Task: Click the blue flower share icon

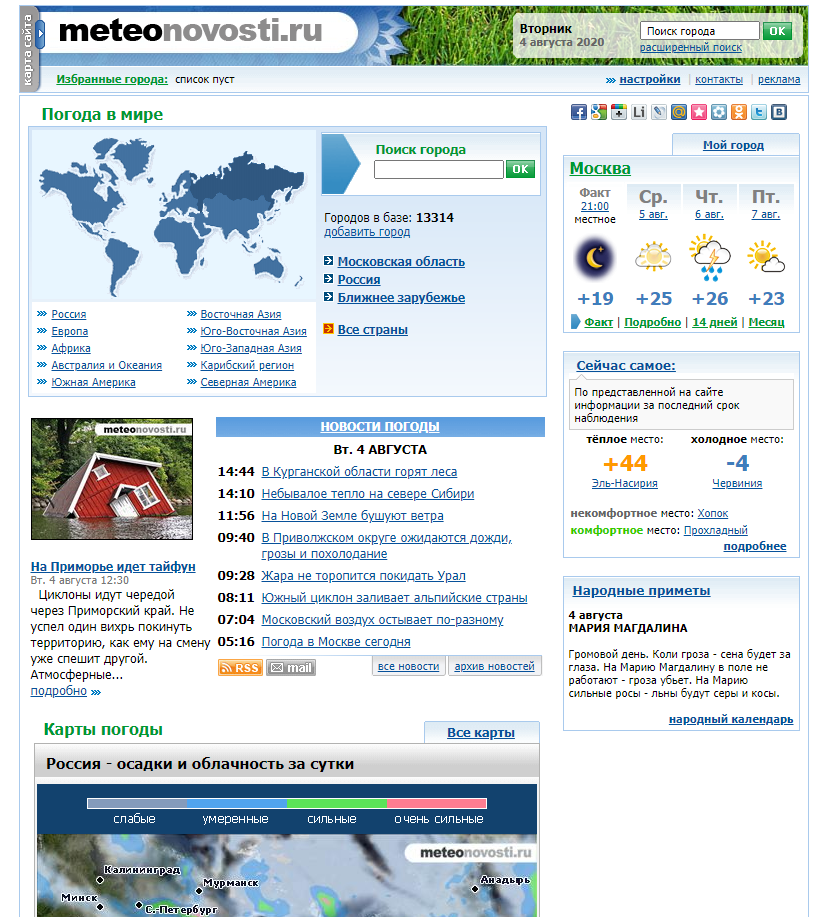Action: [719, 112]
